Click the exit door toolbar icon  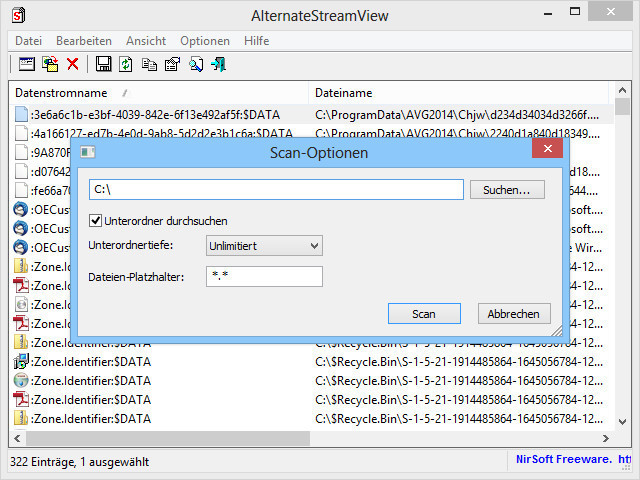coord(219,64)
